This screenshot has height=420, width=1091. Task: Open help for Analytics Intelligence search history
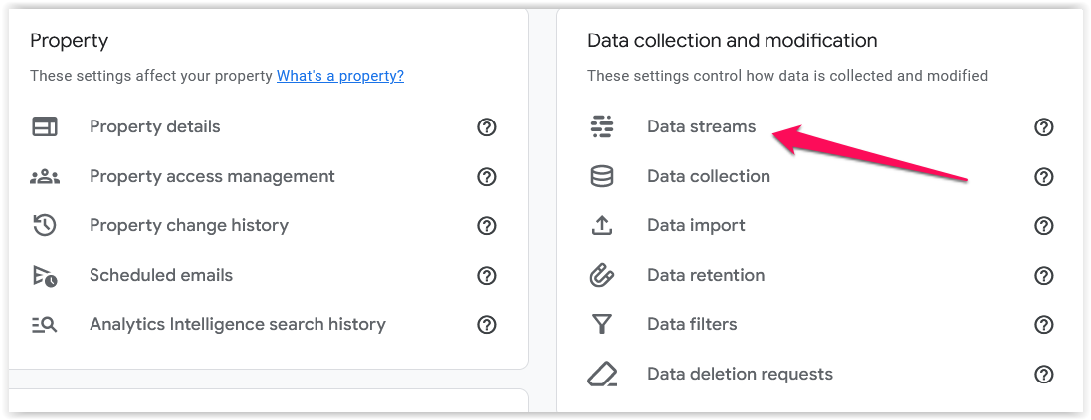tap(486, 325)
